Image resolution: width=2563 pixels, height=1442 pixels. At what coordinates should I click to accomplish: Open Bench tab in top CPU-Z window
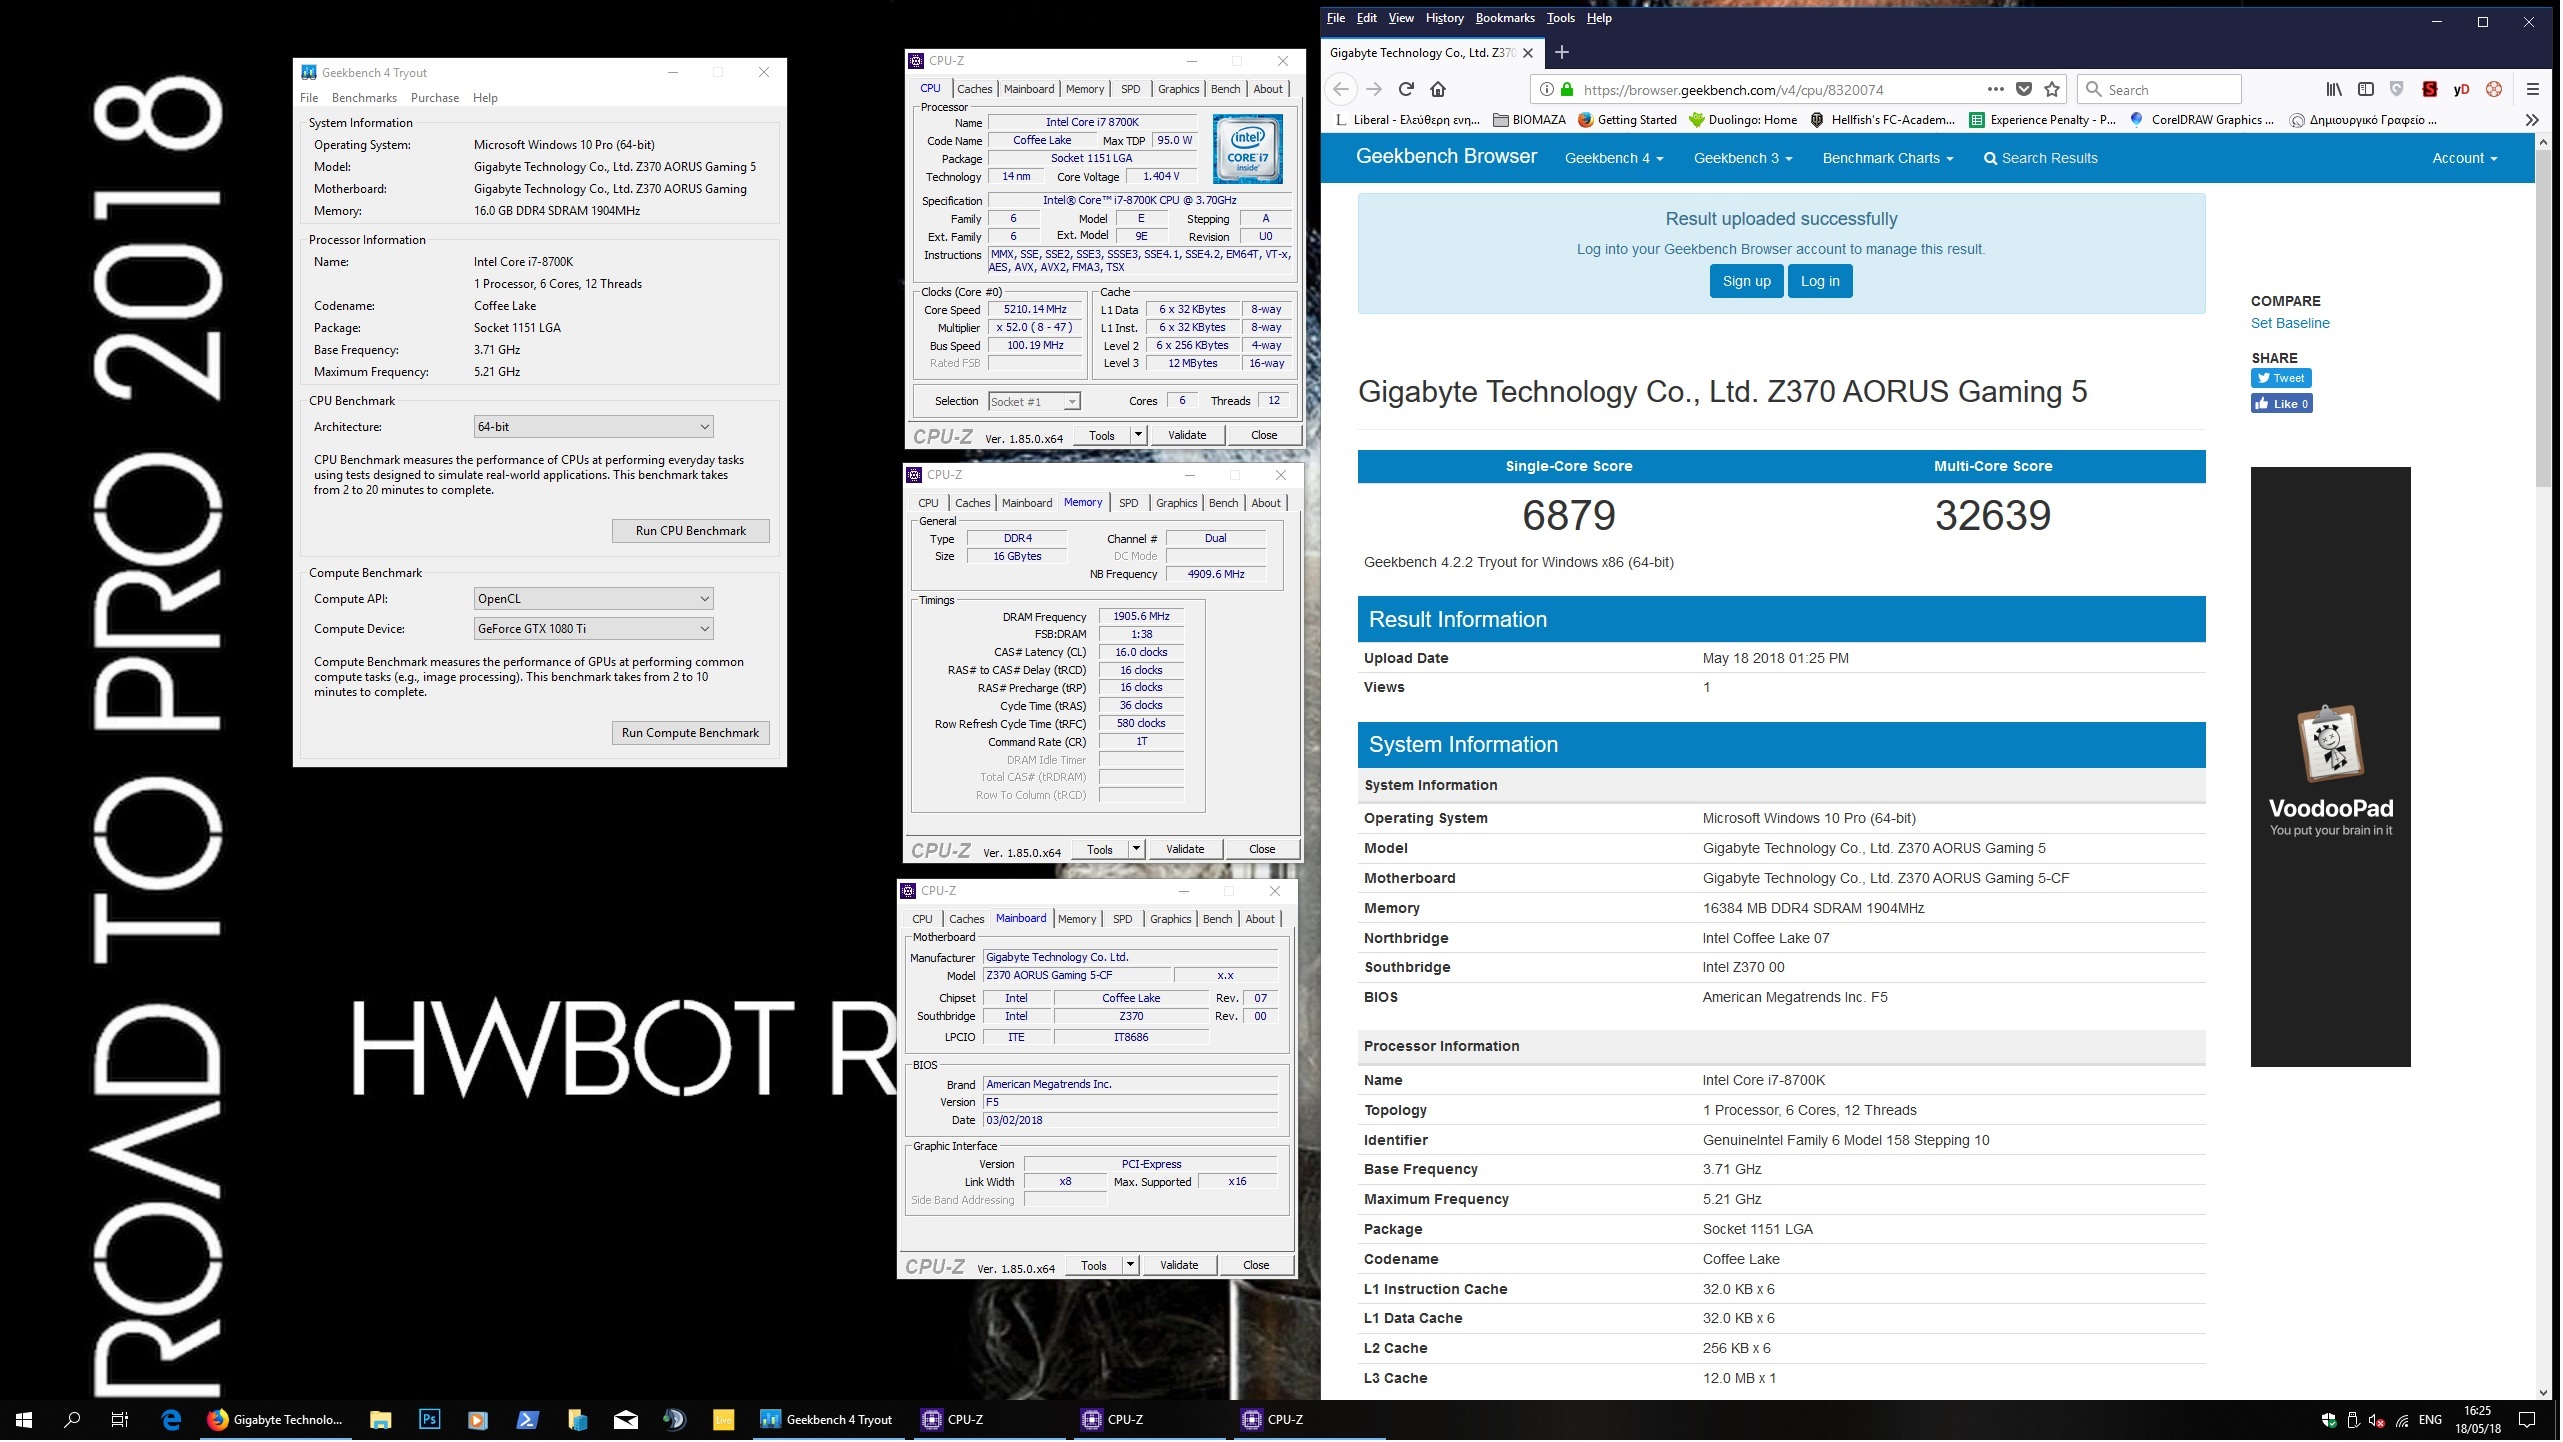click(1227, 89)
